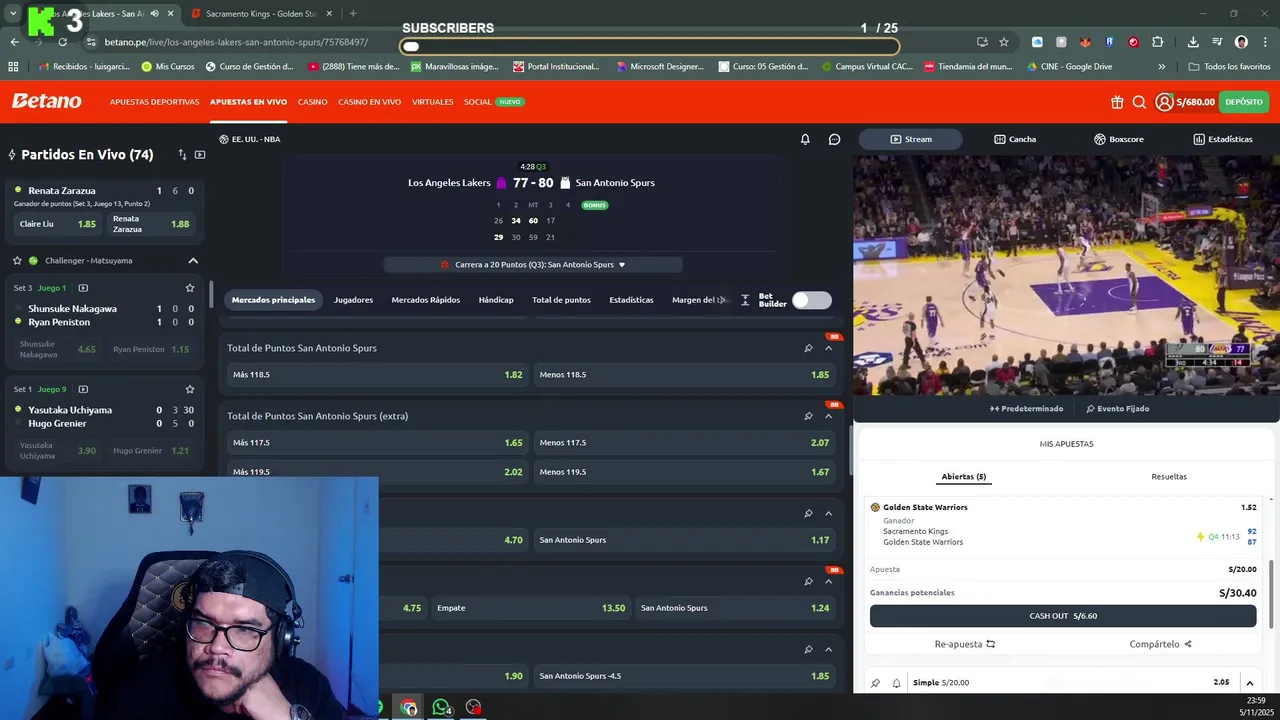Bookmark this page with the Chrome star icon
The image size is (1280, 720).
1004,42
